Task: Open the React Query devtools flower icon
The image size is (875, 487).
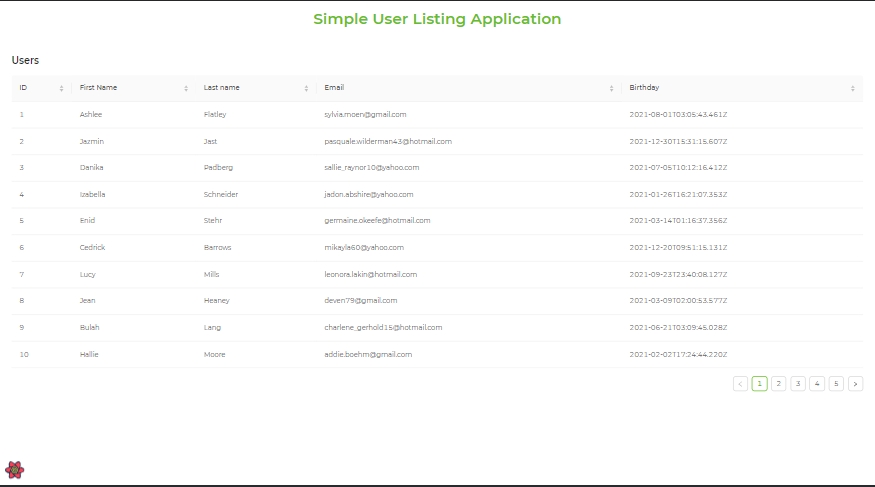Action: 14,469
